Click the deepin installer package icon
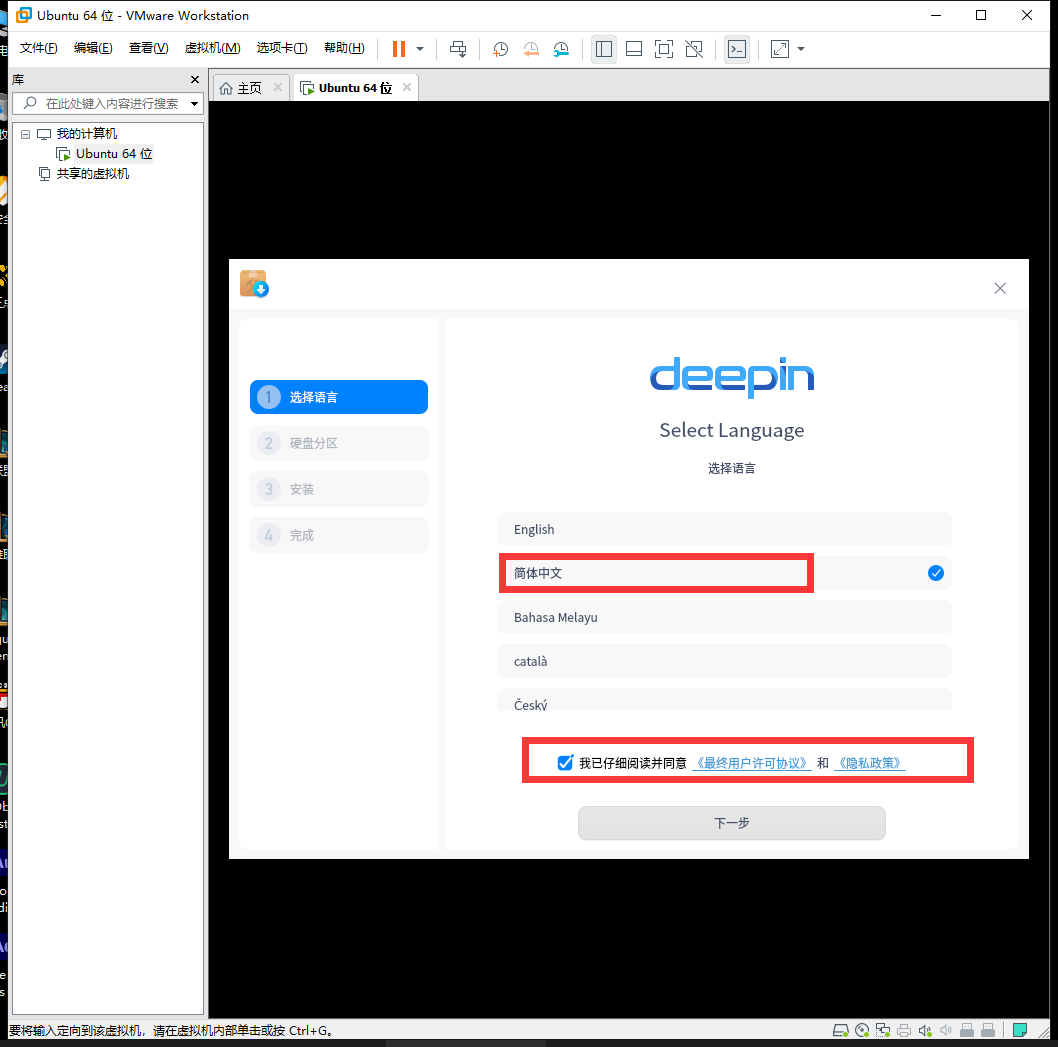The image size is (1058, 1047). [254, 284]
